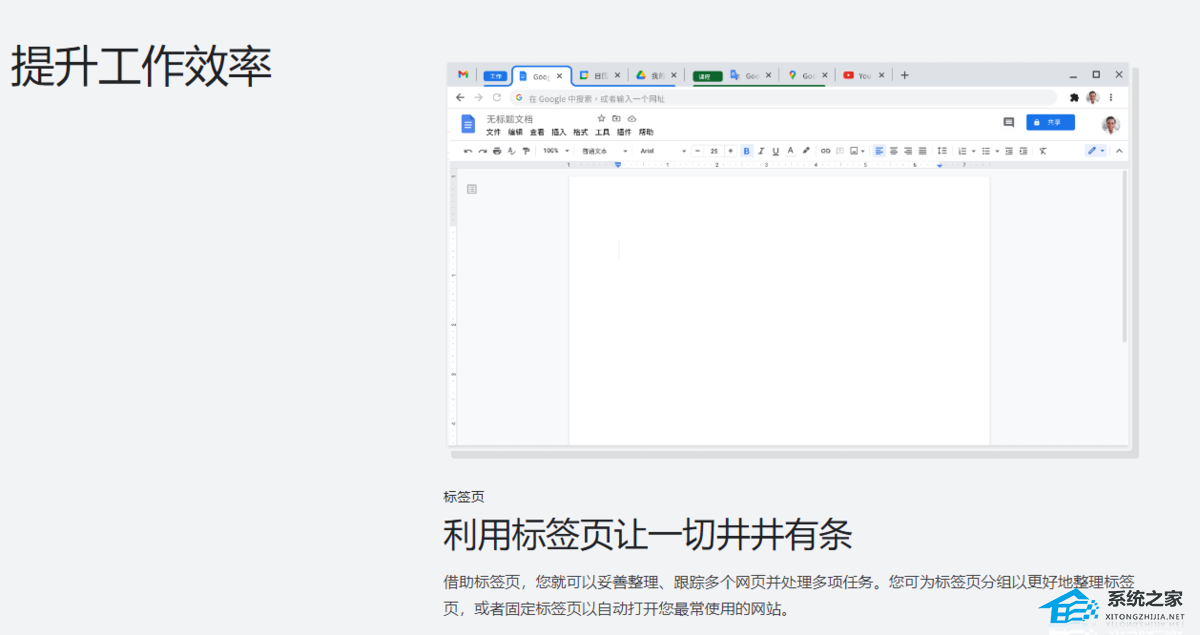Star the untitled document

pos(601,119)
